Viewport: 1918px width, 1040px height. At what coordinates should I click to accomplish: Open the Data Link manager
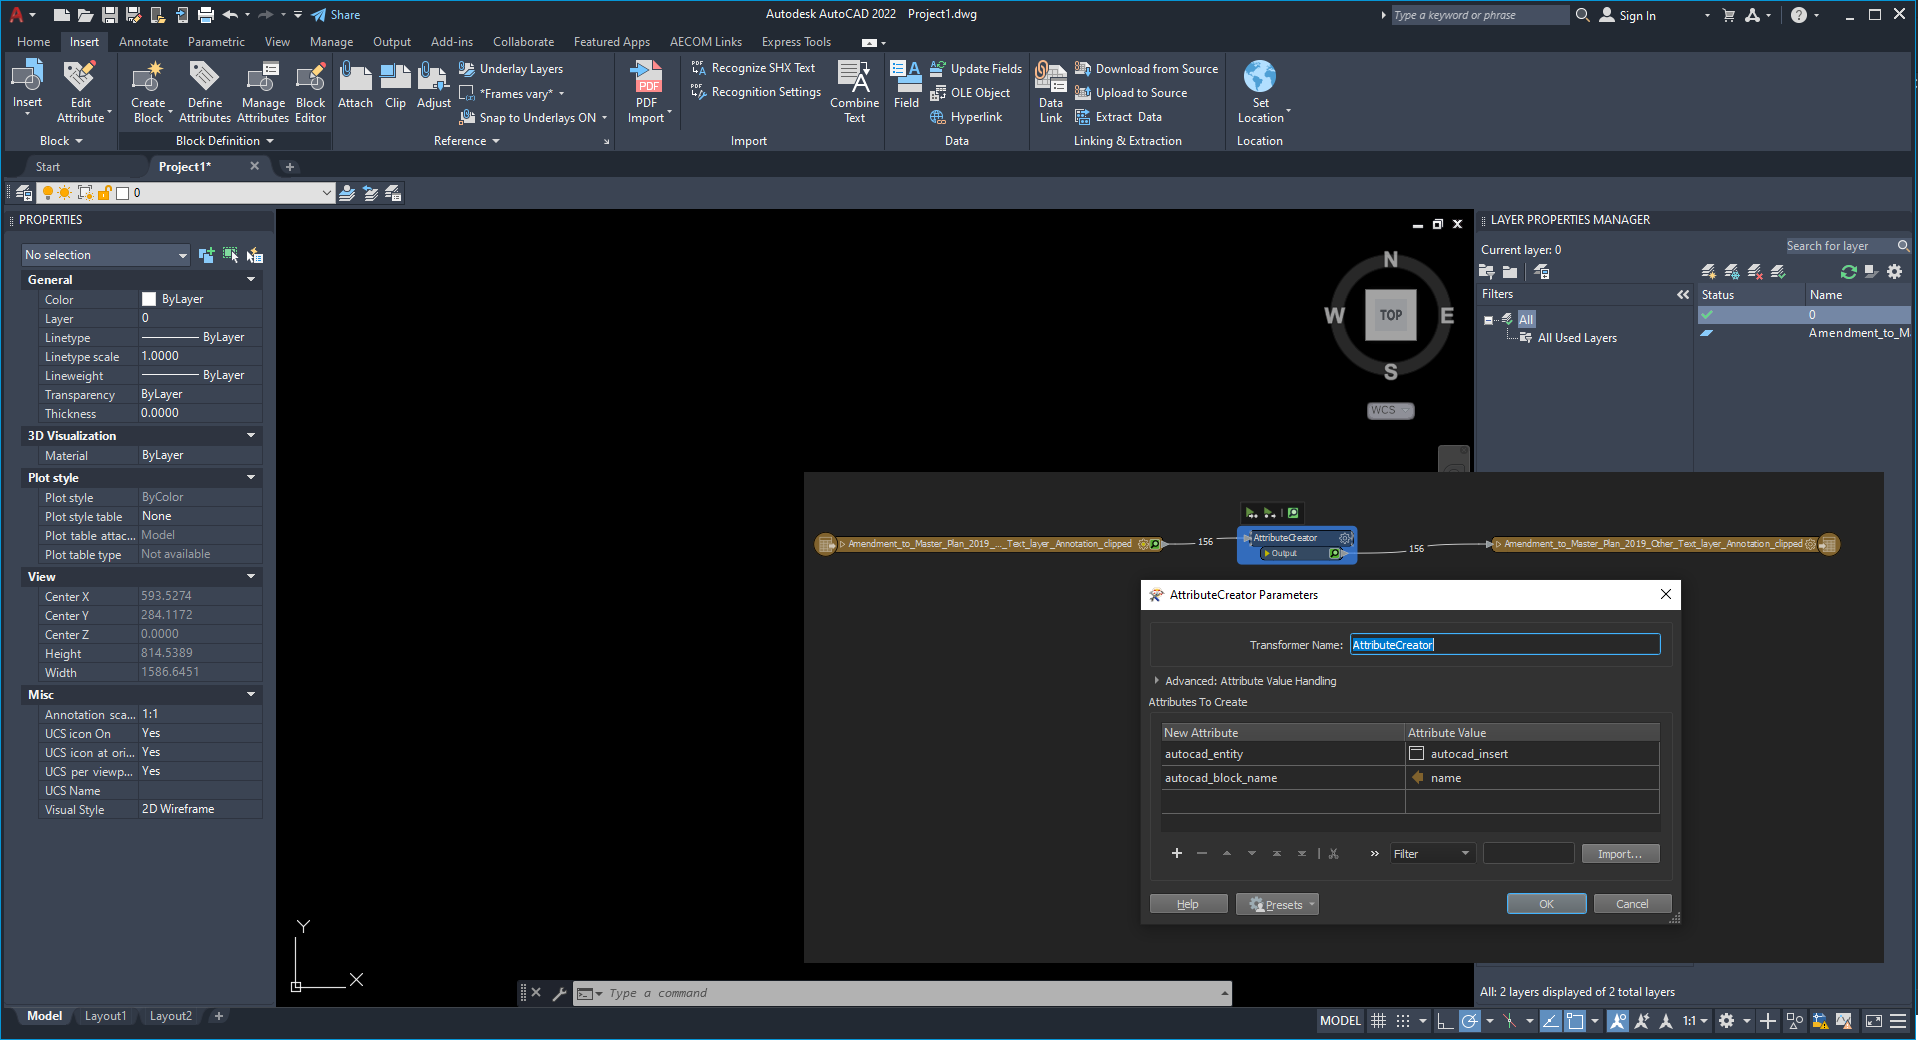pos(1051,91)
